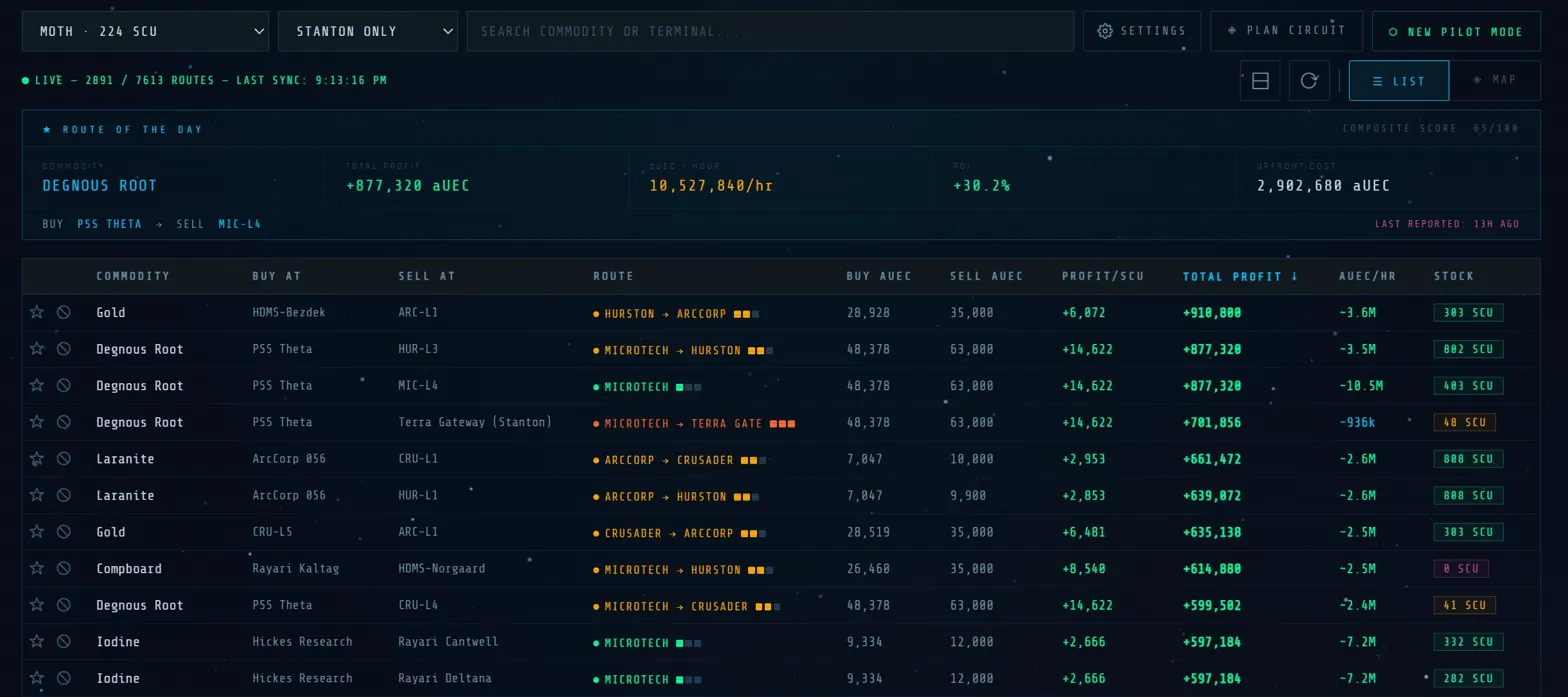
Task: Star the Degnous Root to HUR-L3 route
Action: point(37,349)
